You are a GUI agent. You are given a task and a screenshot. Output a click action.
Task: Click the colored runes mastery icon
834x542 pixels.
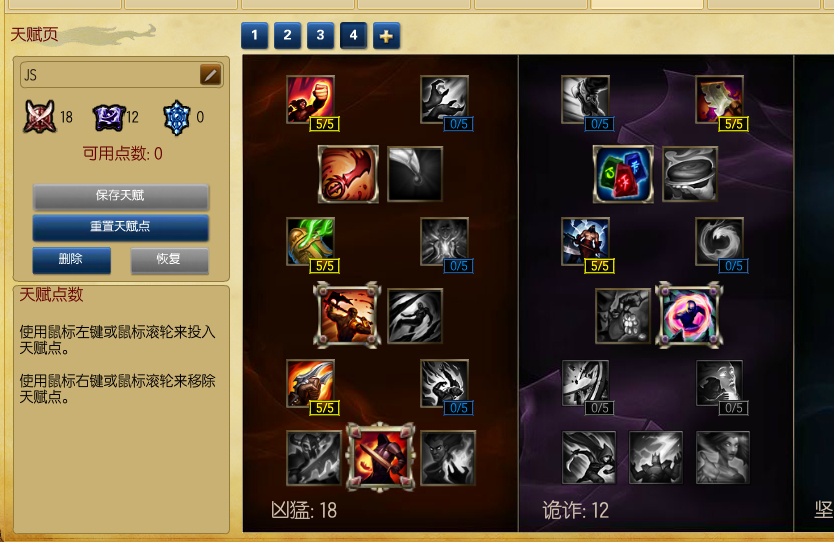pyautogui.click(x=623, y=174)
